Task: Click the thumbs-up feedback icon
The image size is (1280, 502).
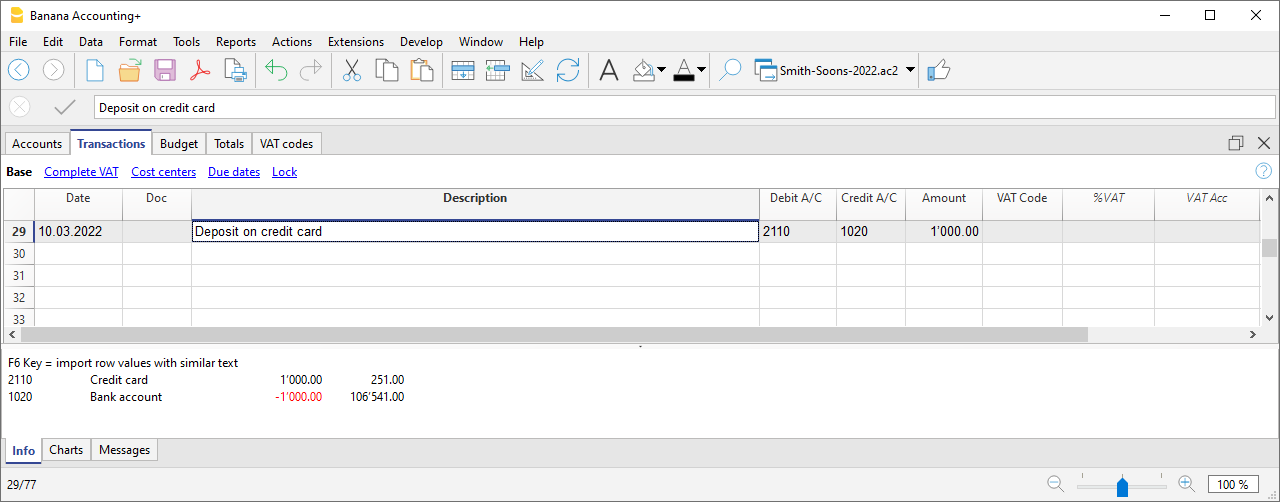Action: pyautogui.click(x=938, y=70)
